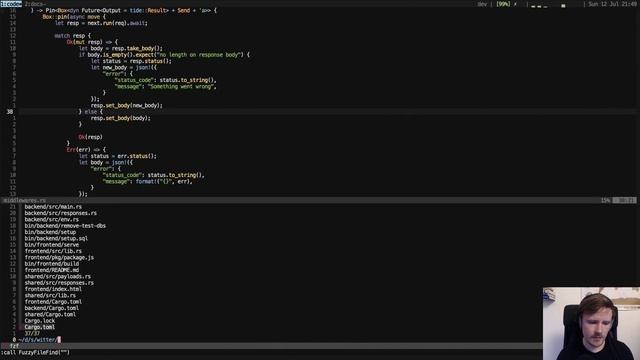Select frontend/pkg/package.js in file list

point(59,258)
